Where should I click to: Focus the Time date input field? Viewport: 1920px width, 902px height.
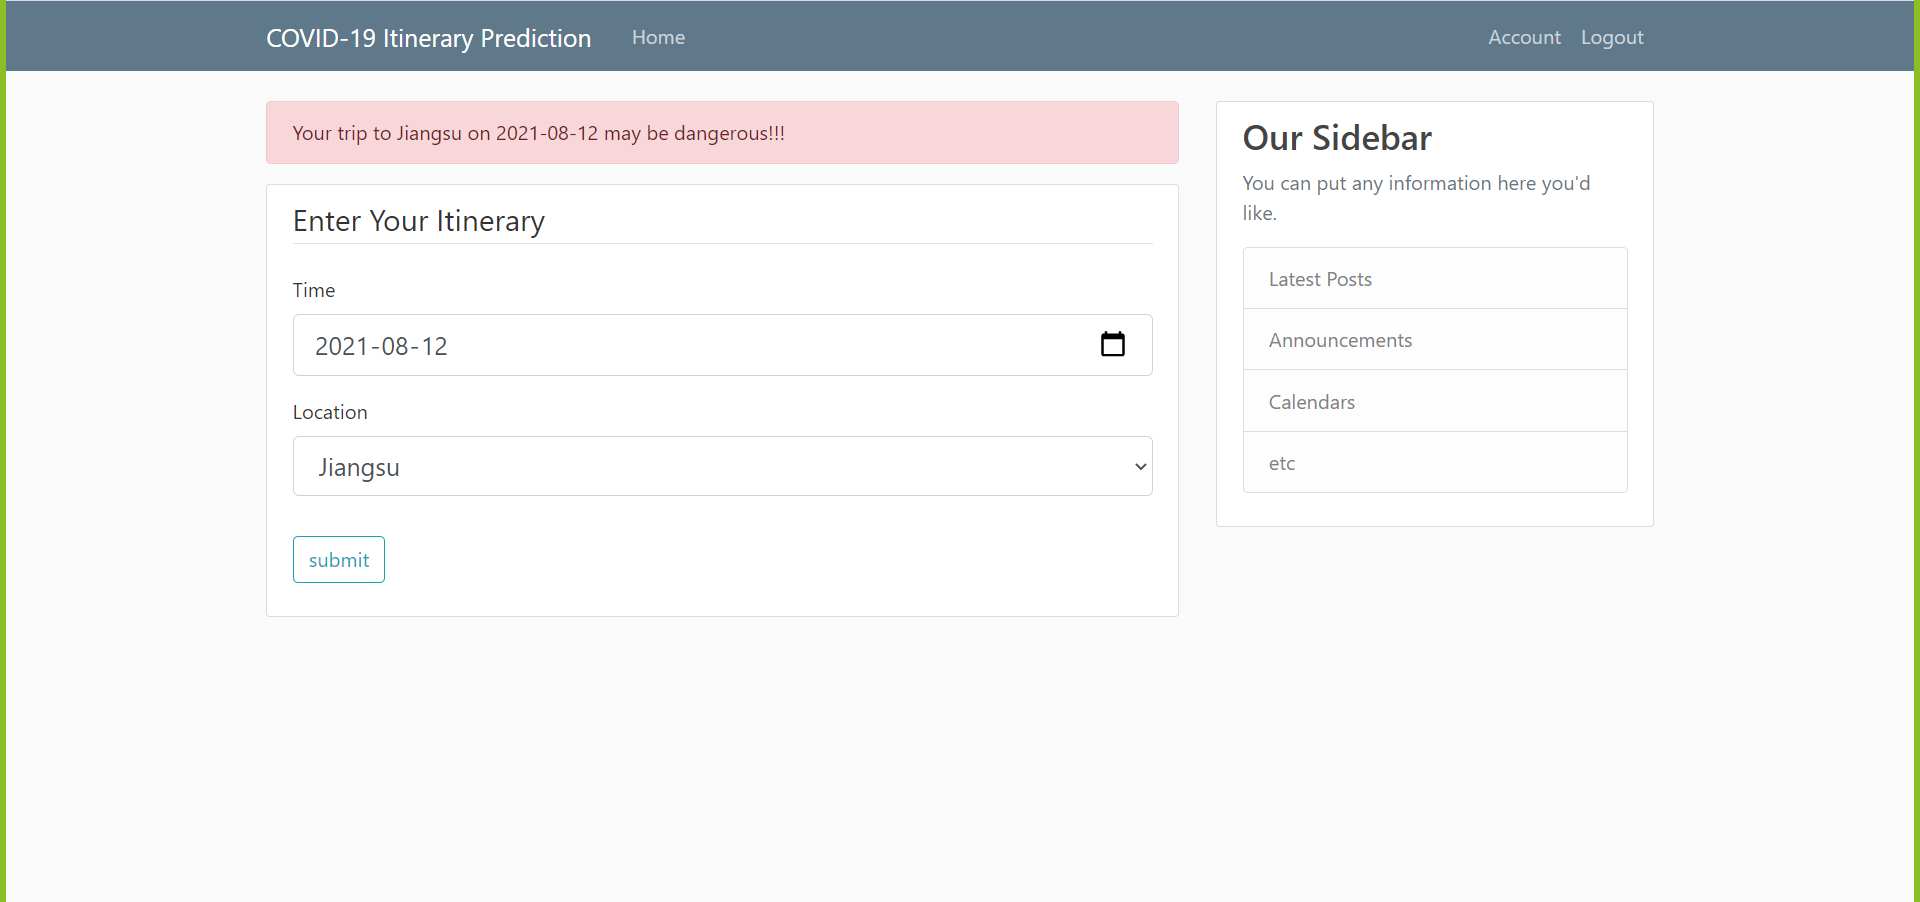(722, 345)
